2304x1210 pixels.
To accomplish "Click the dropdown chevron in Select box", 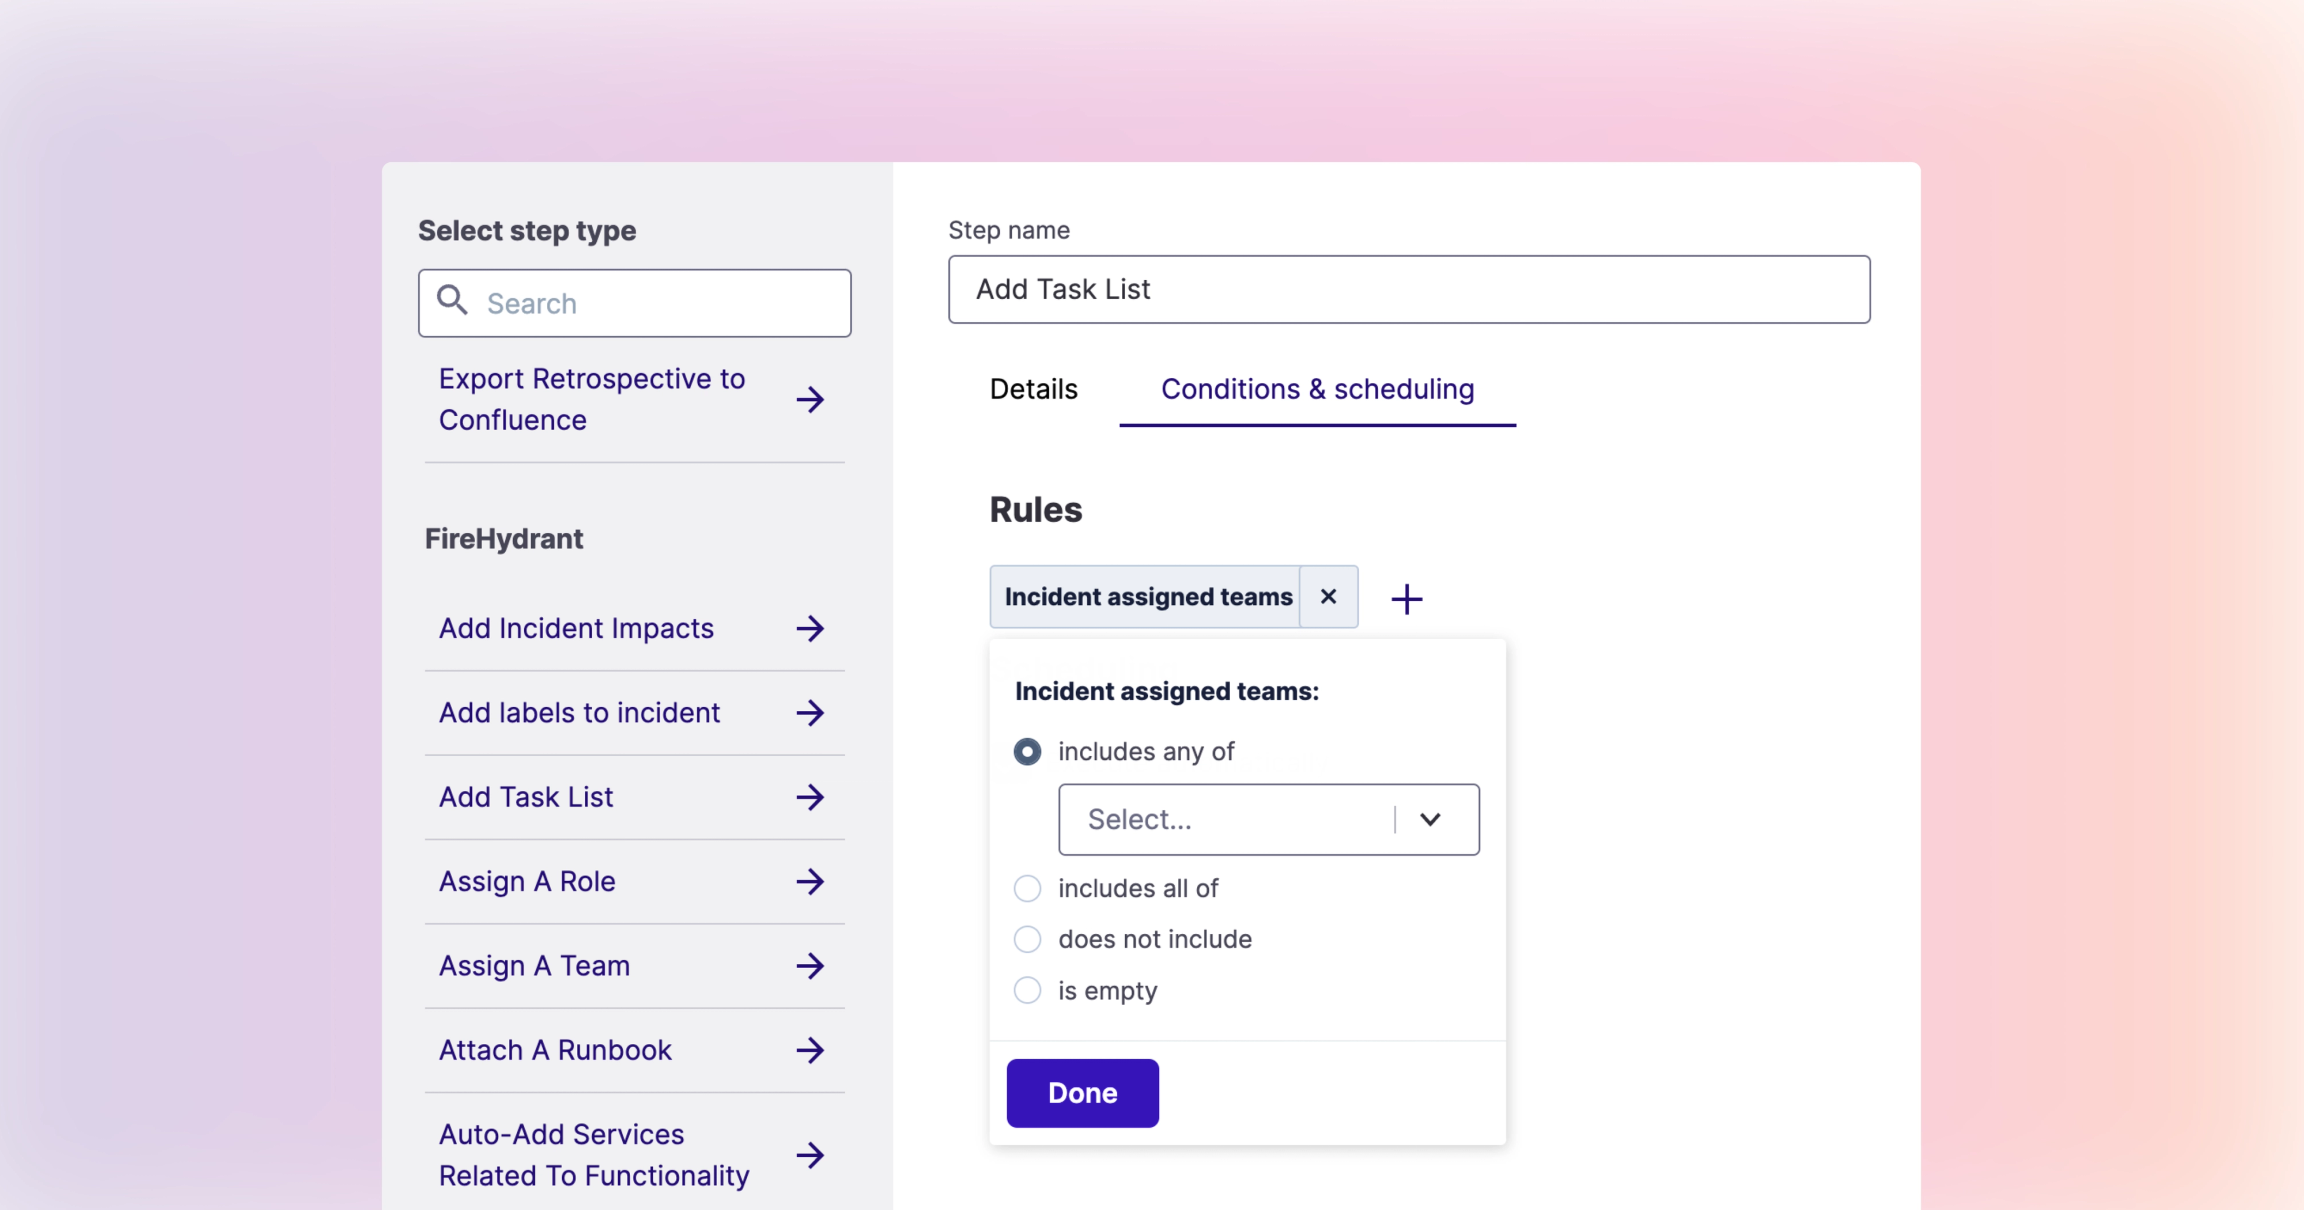I will 1430,819.
